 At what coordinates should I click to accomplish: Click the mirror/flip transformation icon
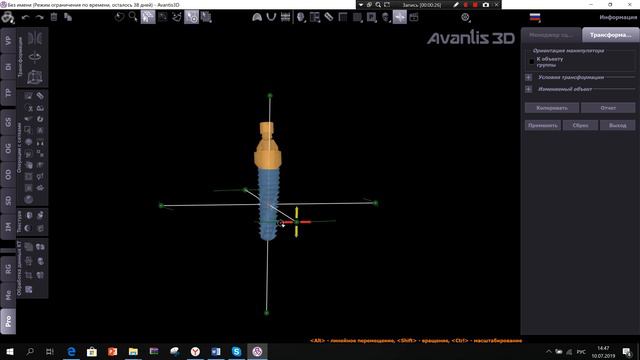point(35,38)
